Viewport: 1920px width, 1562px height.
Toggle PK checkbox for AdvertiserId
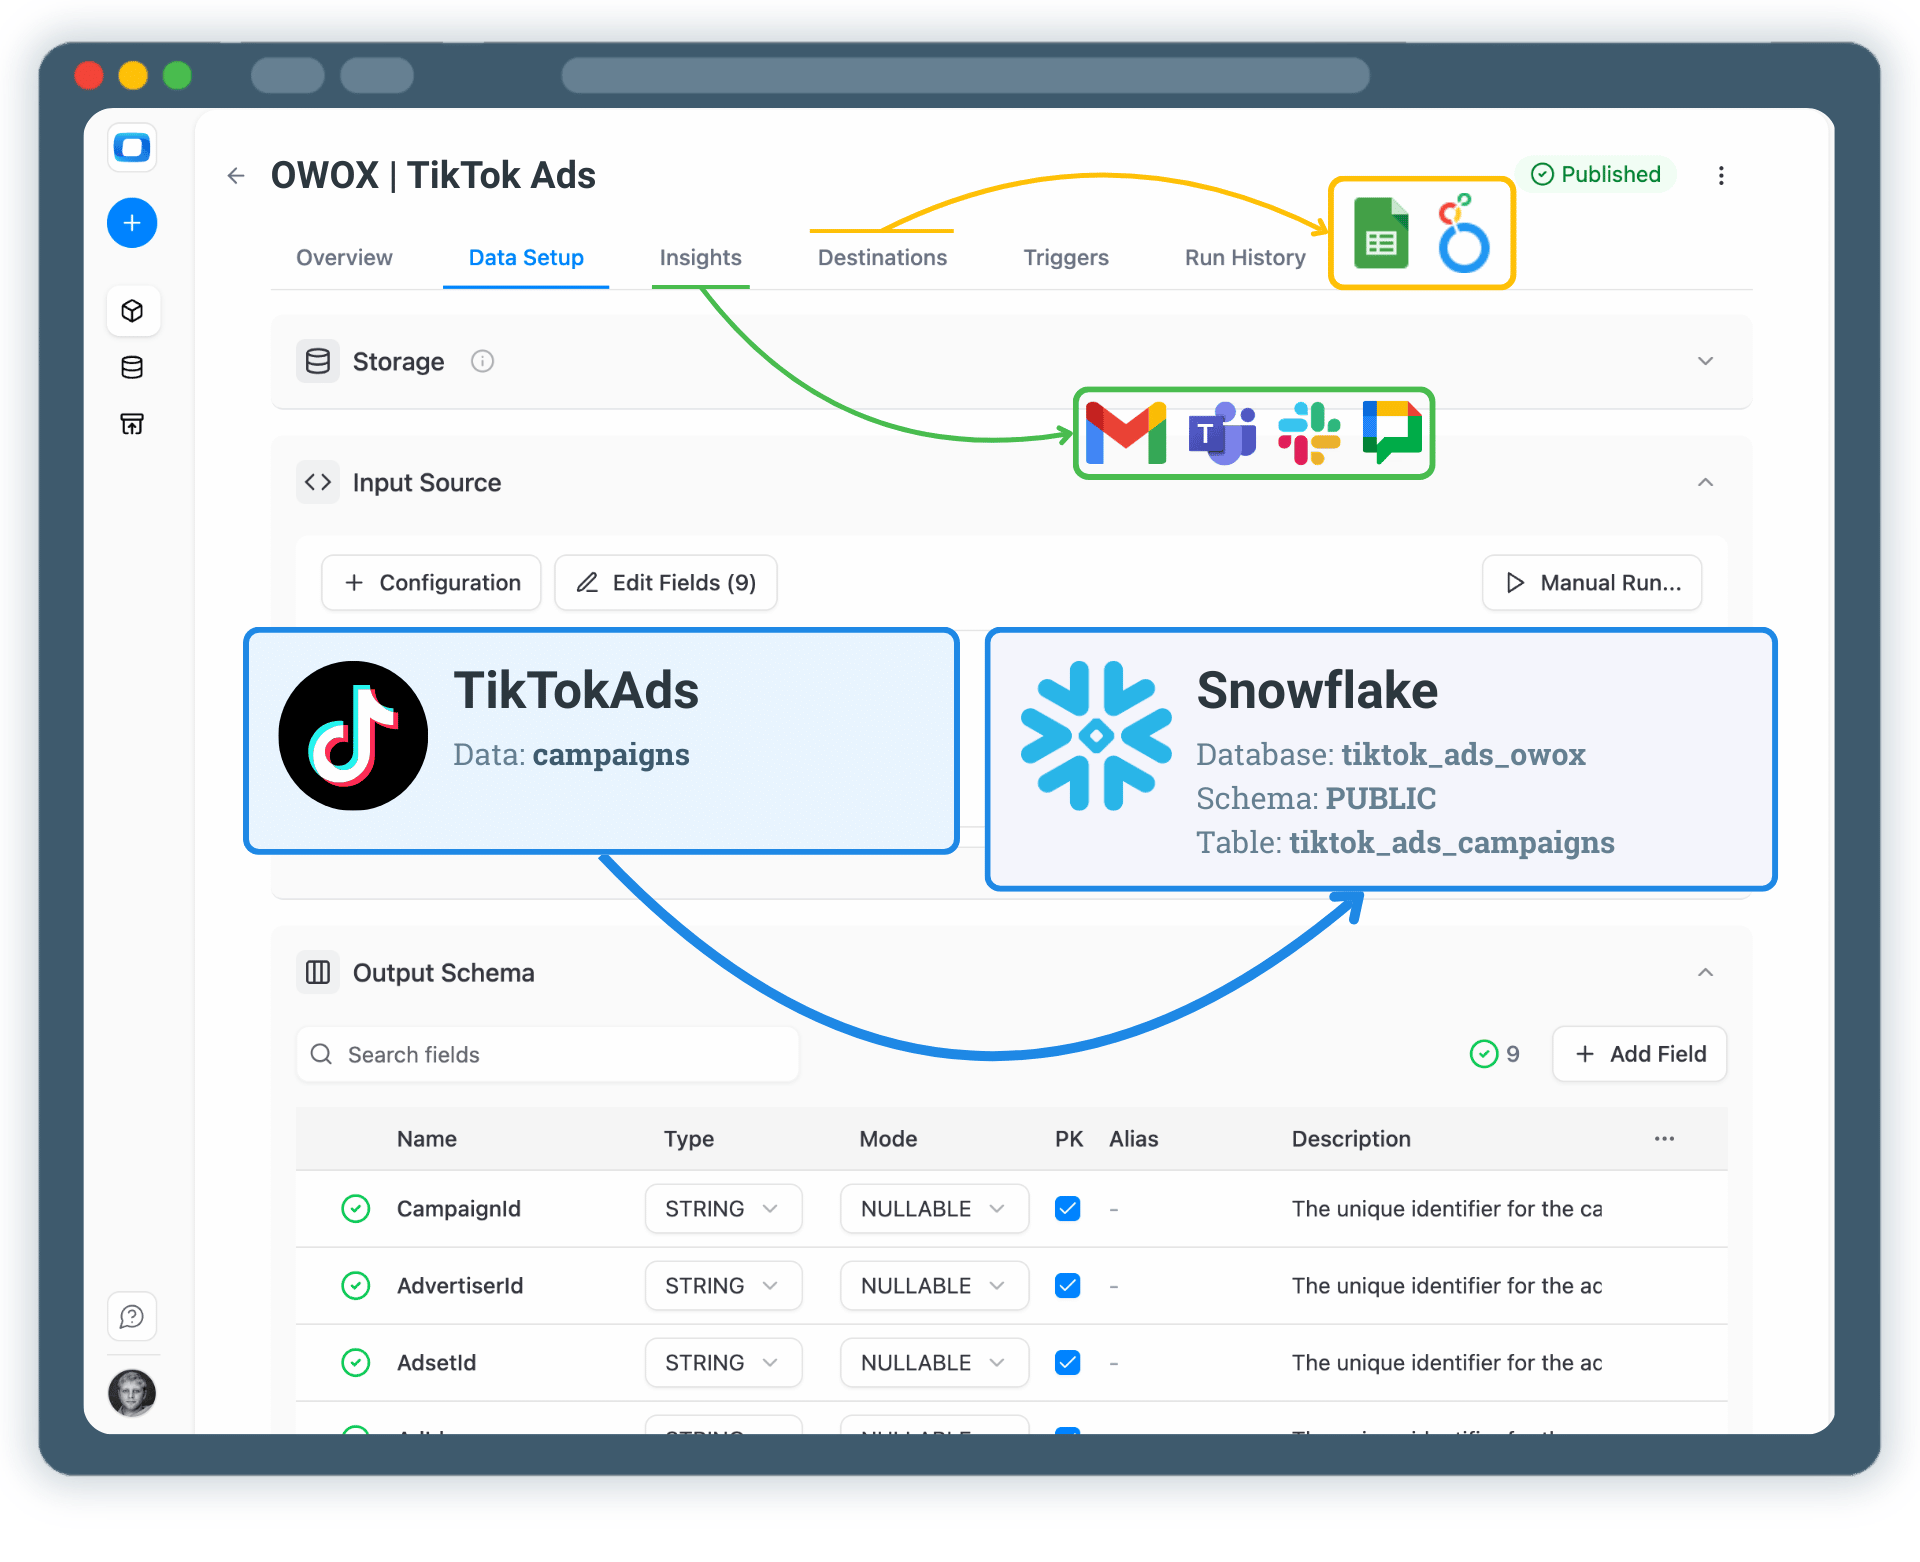tap(1067, 1285)
